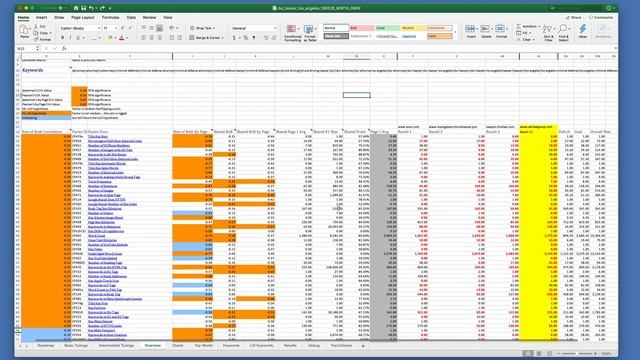Switch to Normal view in status bar
Image resolution: width=640 pixels, height=360 pixels.
coord(528,353)
